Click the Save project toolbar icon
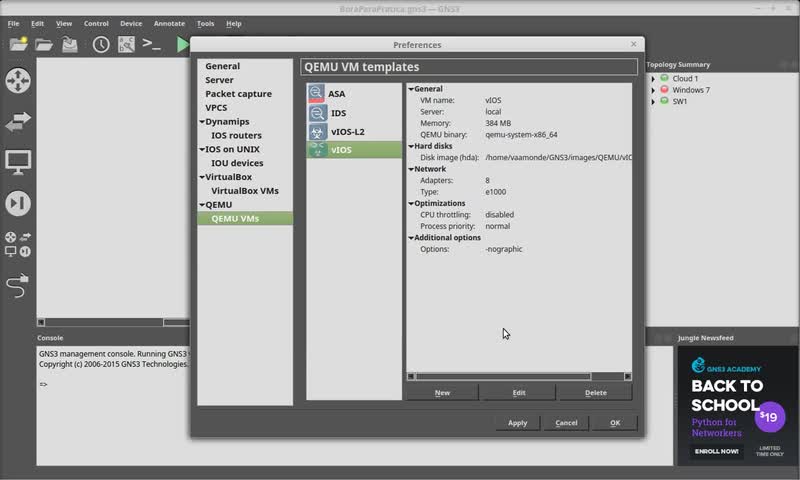The image size is (800, 480). pos(70,45)
